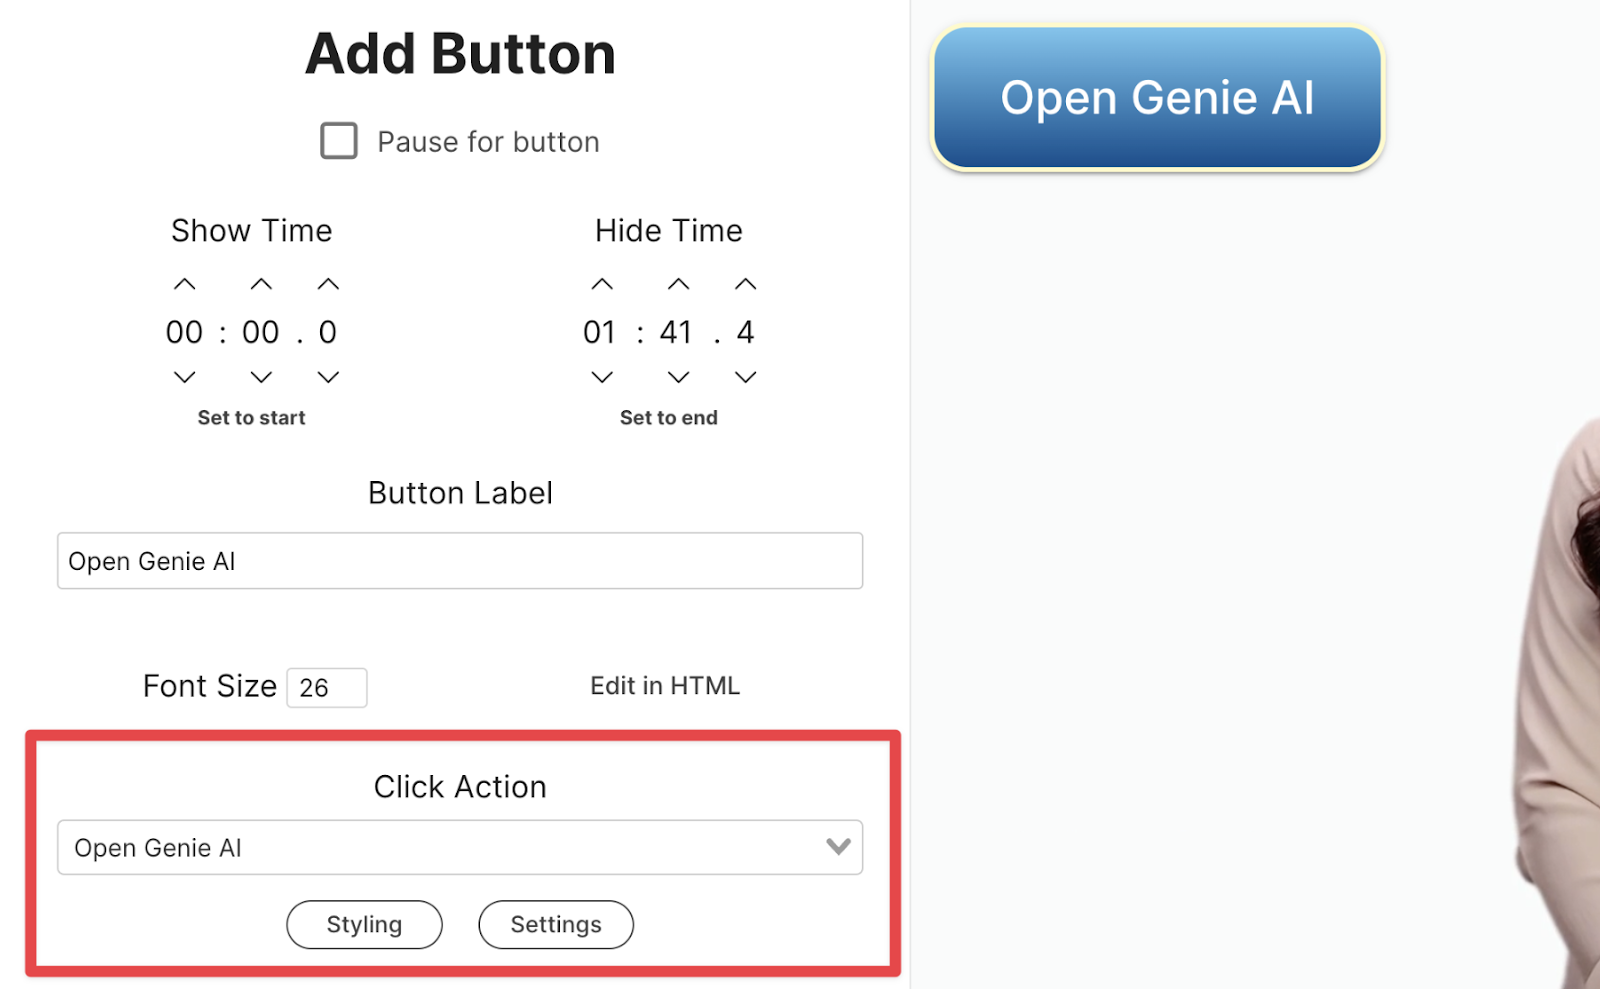1600x989 pixels.
Task: Decrease Show Time minutes with down arrow
Action: point(185,377)
